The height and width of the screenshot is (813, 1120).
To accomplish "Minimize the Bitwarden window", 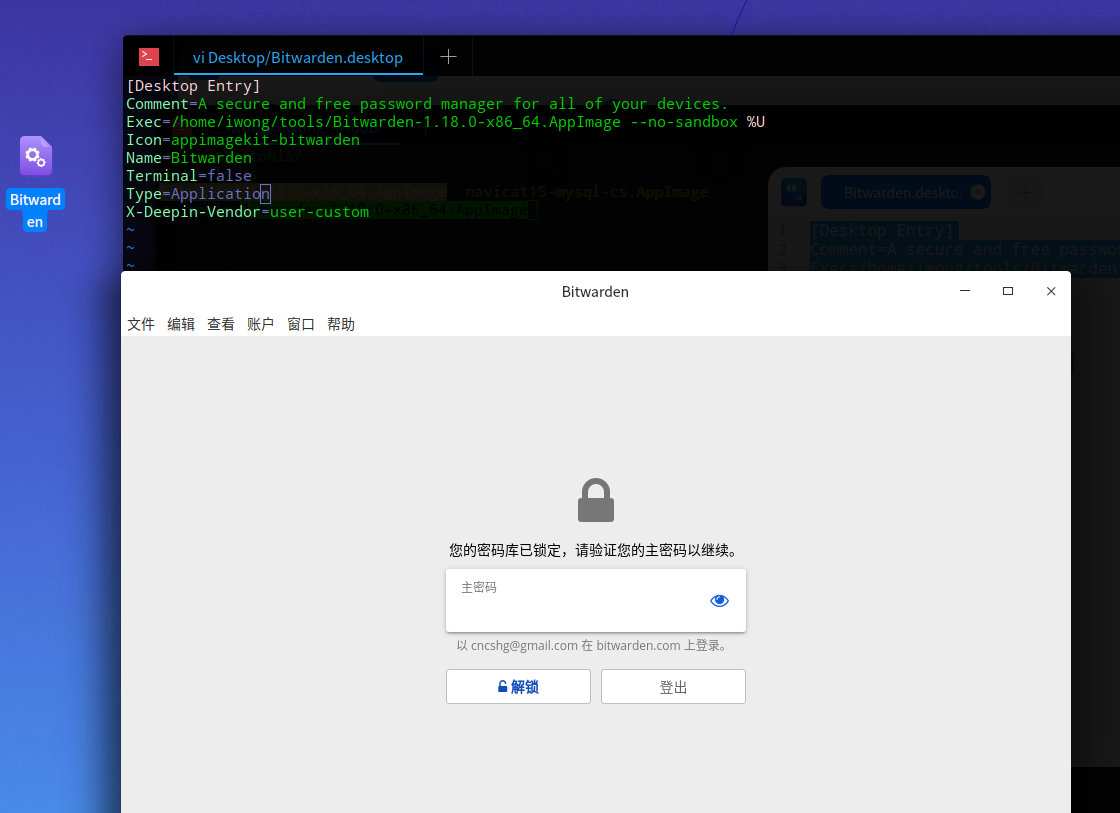I will coord(965,291).
